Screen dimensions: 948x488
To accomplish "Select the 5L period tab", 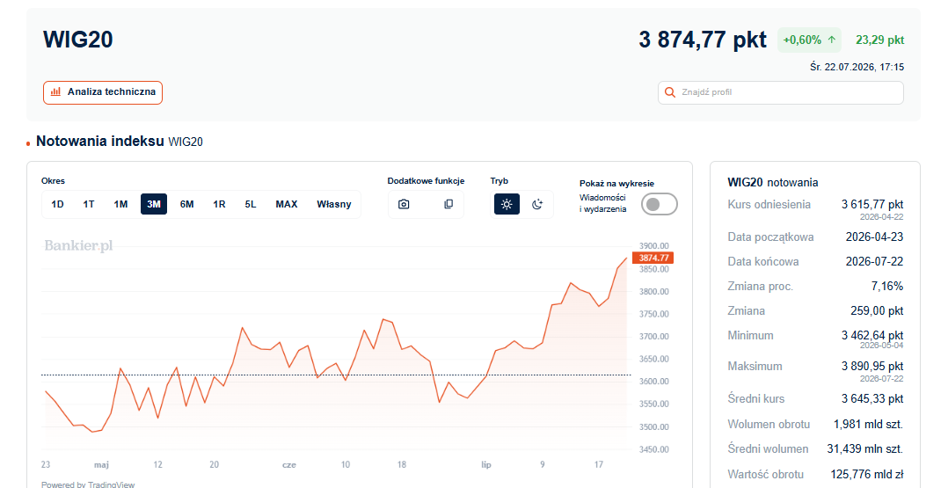I will pyautogui.click(x=250, y=204).
